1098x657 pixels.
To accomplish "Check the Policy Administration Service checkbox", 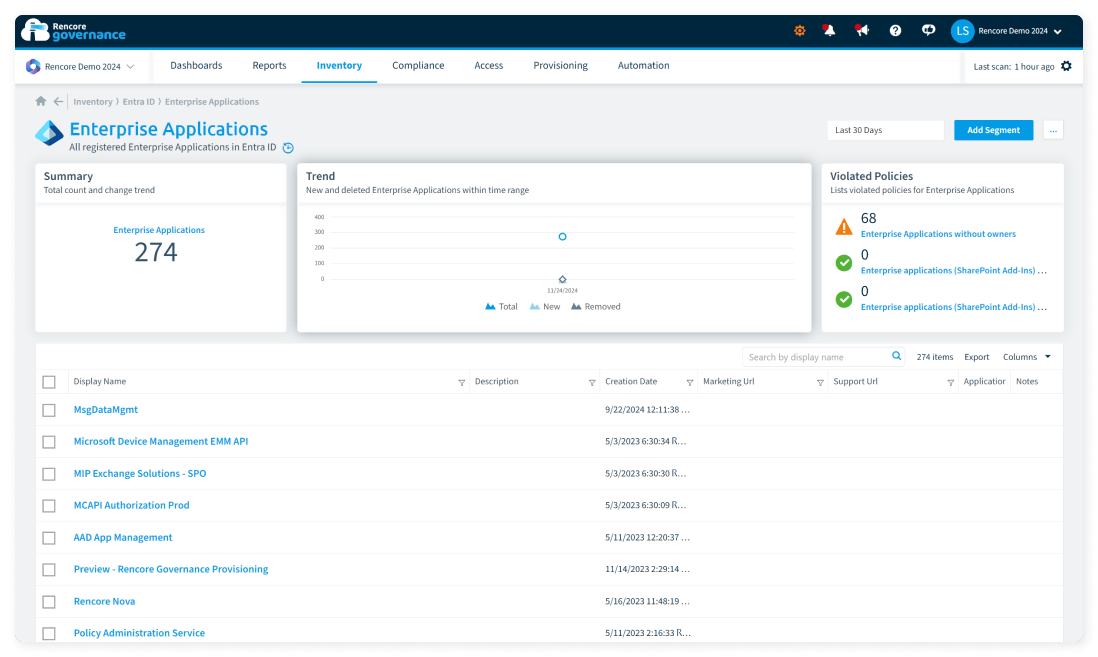I will click(49, 633).
